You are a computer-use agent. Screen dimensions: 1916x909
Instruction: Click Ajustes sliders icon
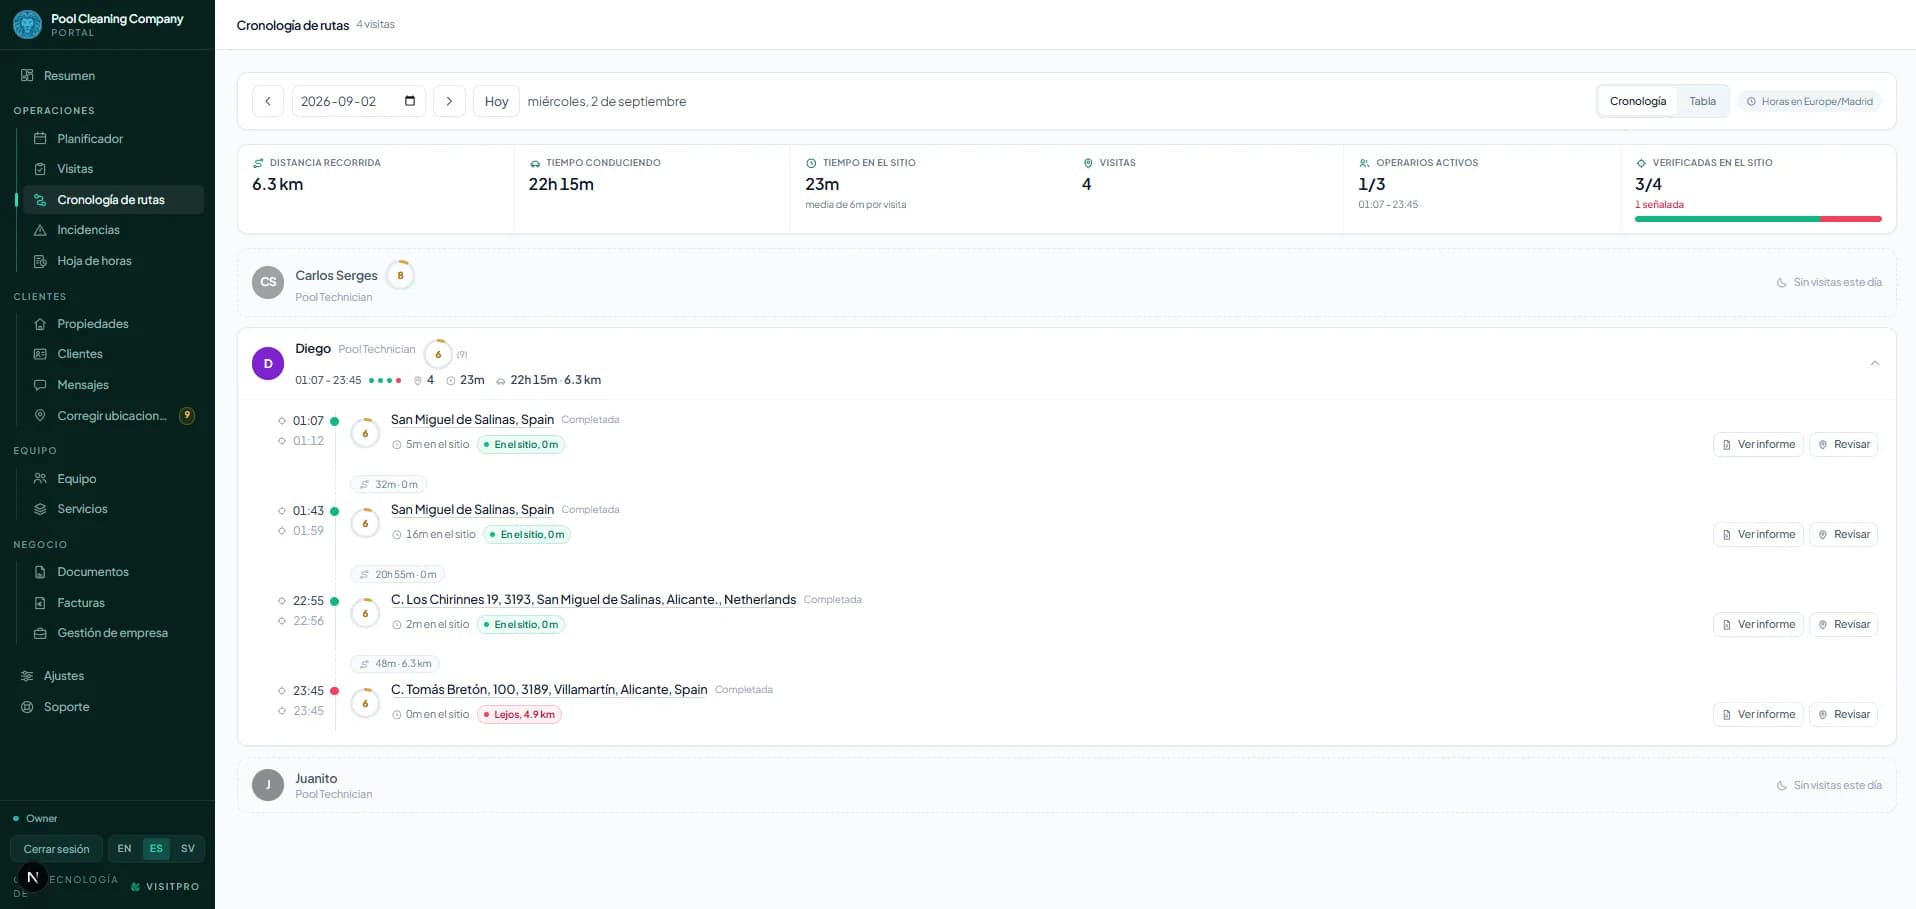coord(27,676)
